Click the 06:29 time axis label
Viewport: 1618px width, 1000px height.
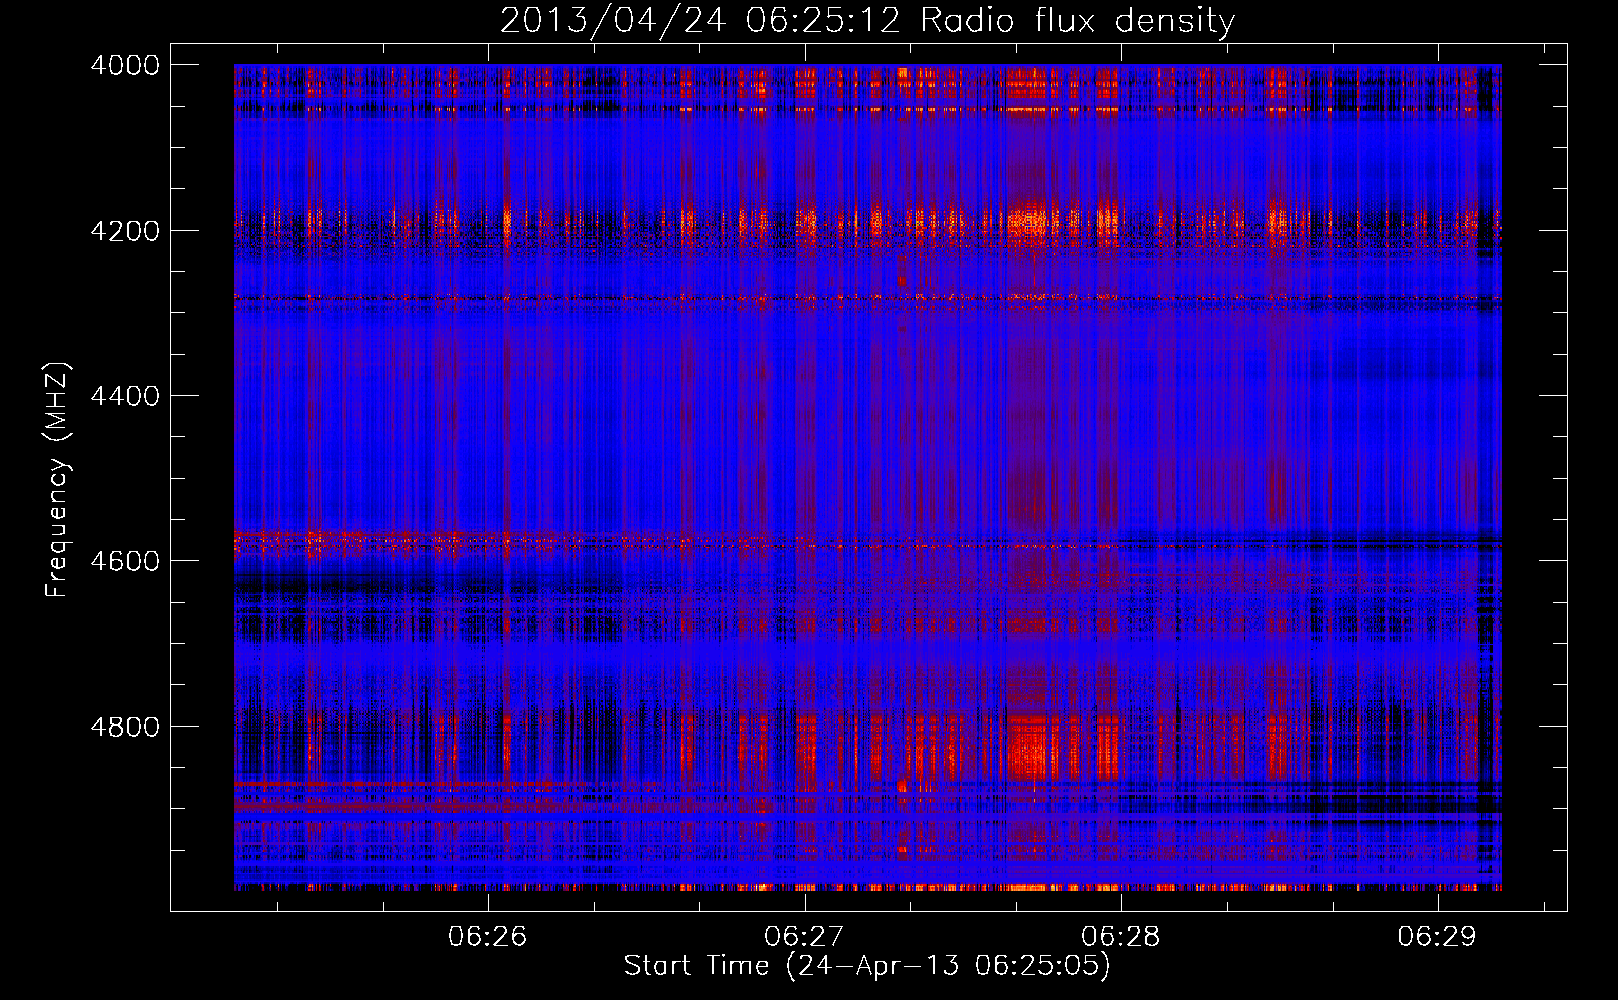(x=1437, y=936)
